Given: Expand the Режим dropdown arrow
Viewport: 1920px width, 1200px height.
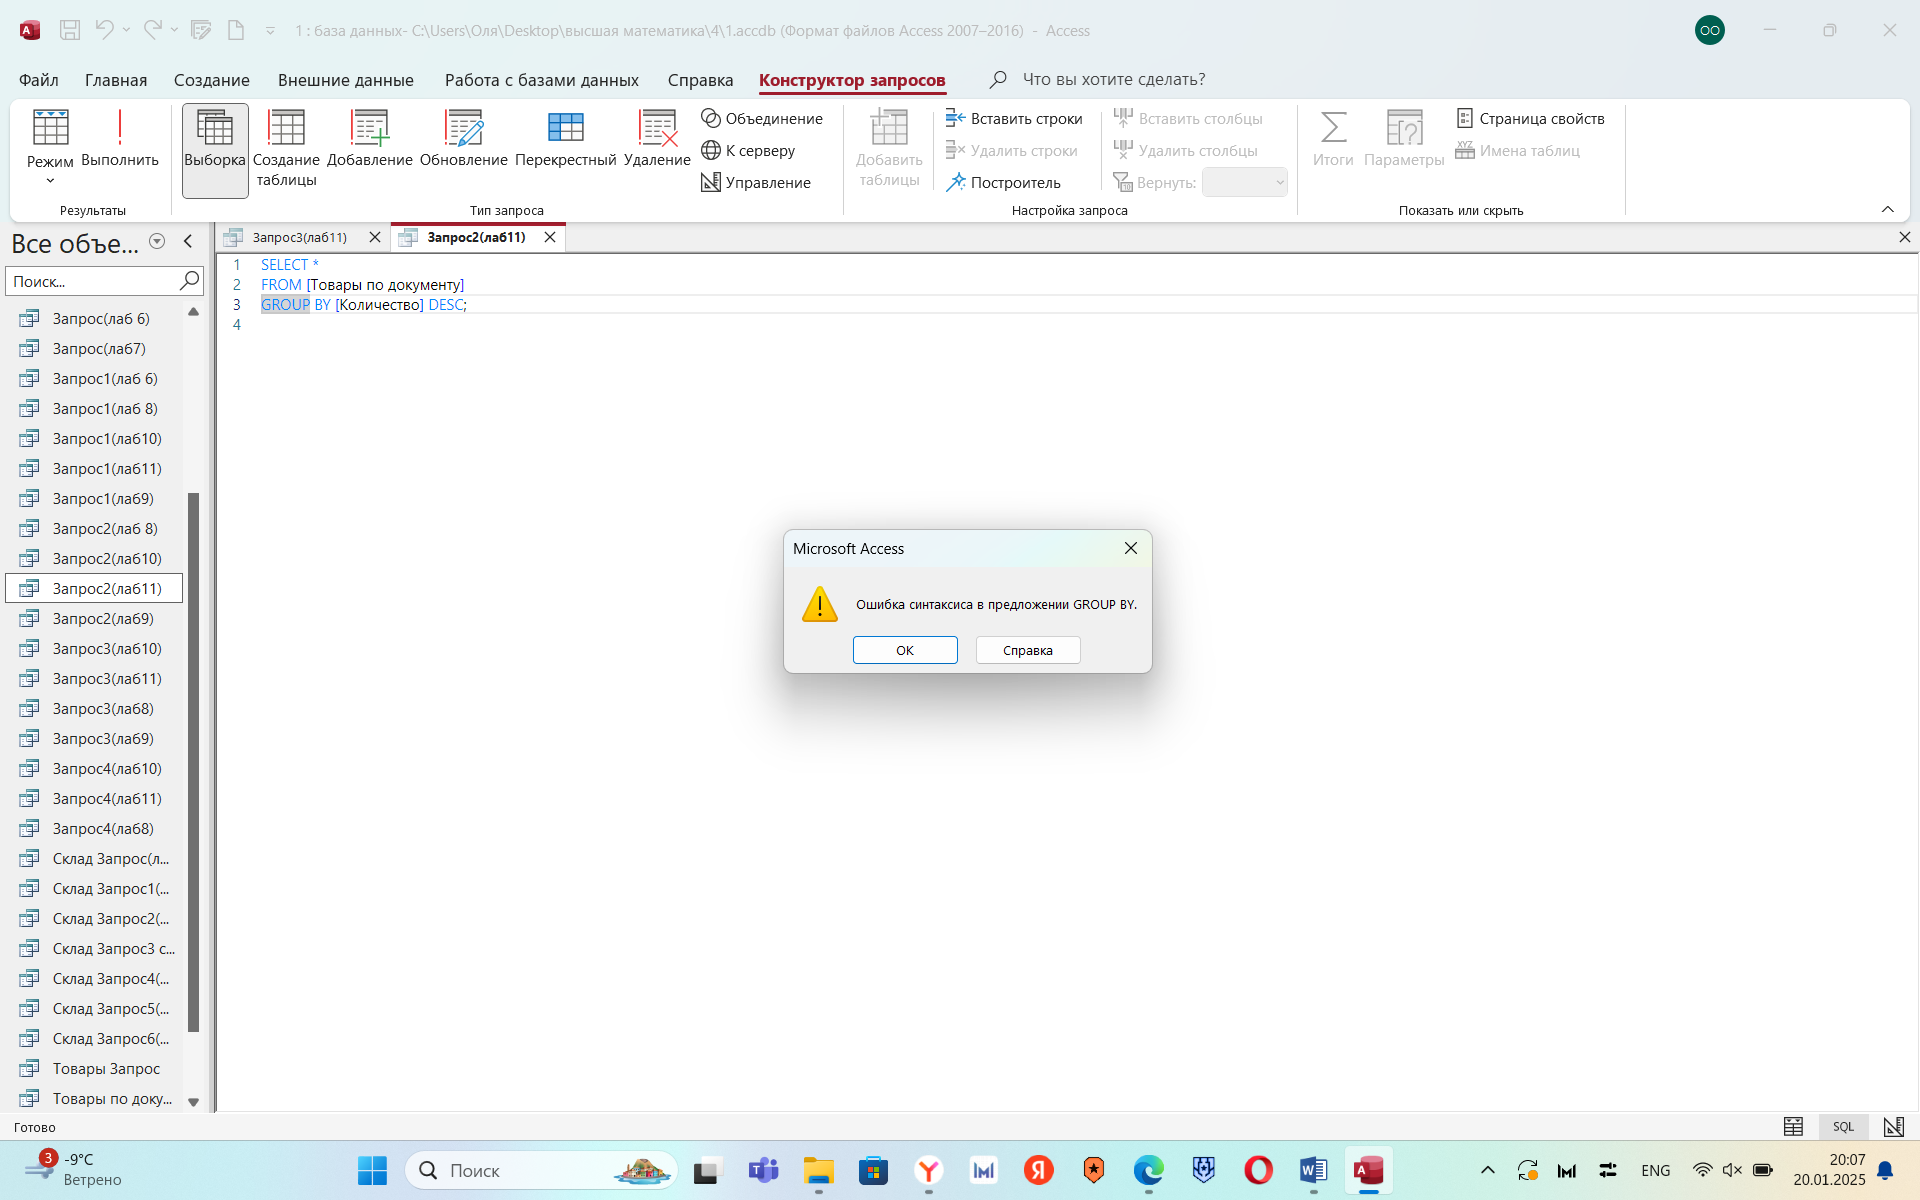Looking at the screenshot, I should coord(50,181).
